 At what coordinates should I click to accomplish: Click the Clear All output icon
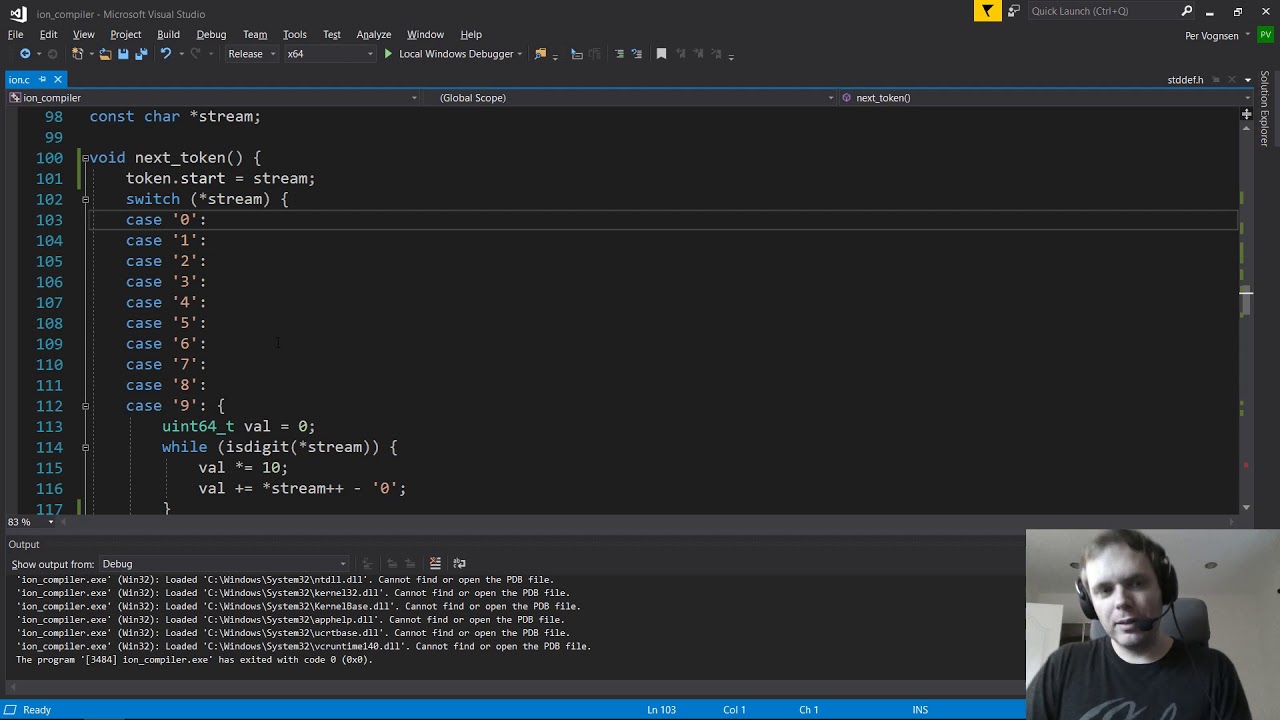coord(435,563)
